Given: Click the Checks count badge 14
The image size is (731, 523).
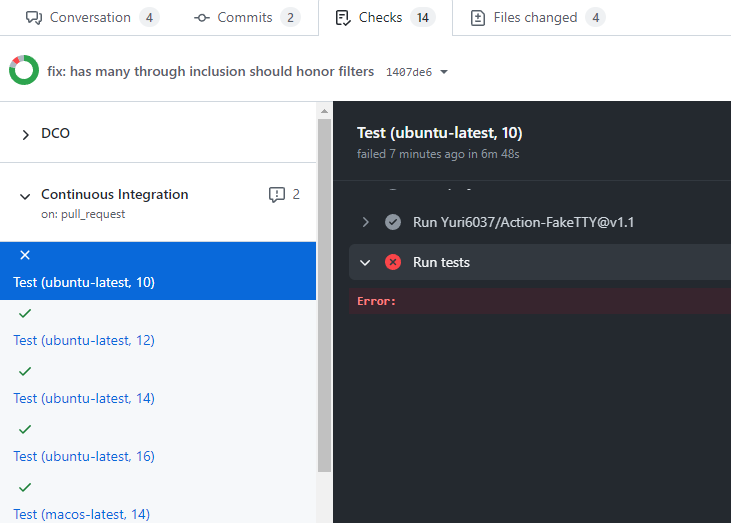Looking at the screenshot, I should pyautogui.click(x=423, y=18).
